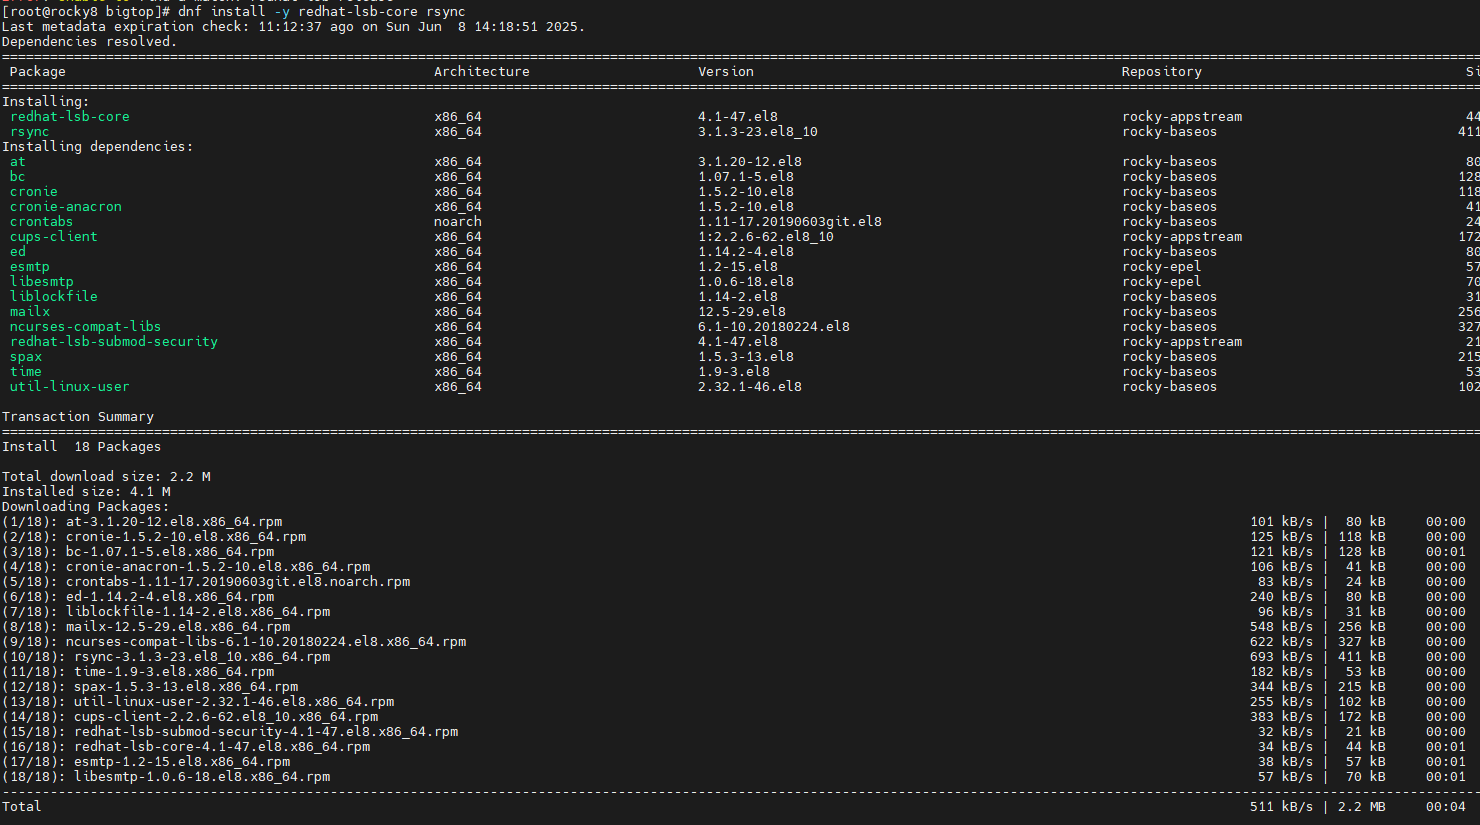Click 'Dependencies resolved.' line
This screenshot has height=825, width=1480.
[x=90, y=42]
